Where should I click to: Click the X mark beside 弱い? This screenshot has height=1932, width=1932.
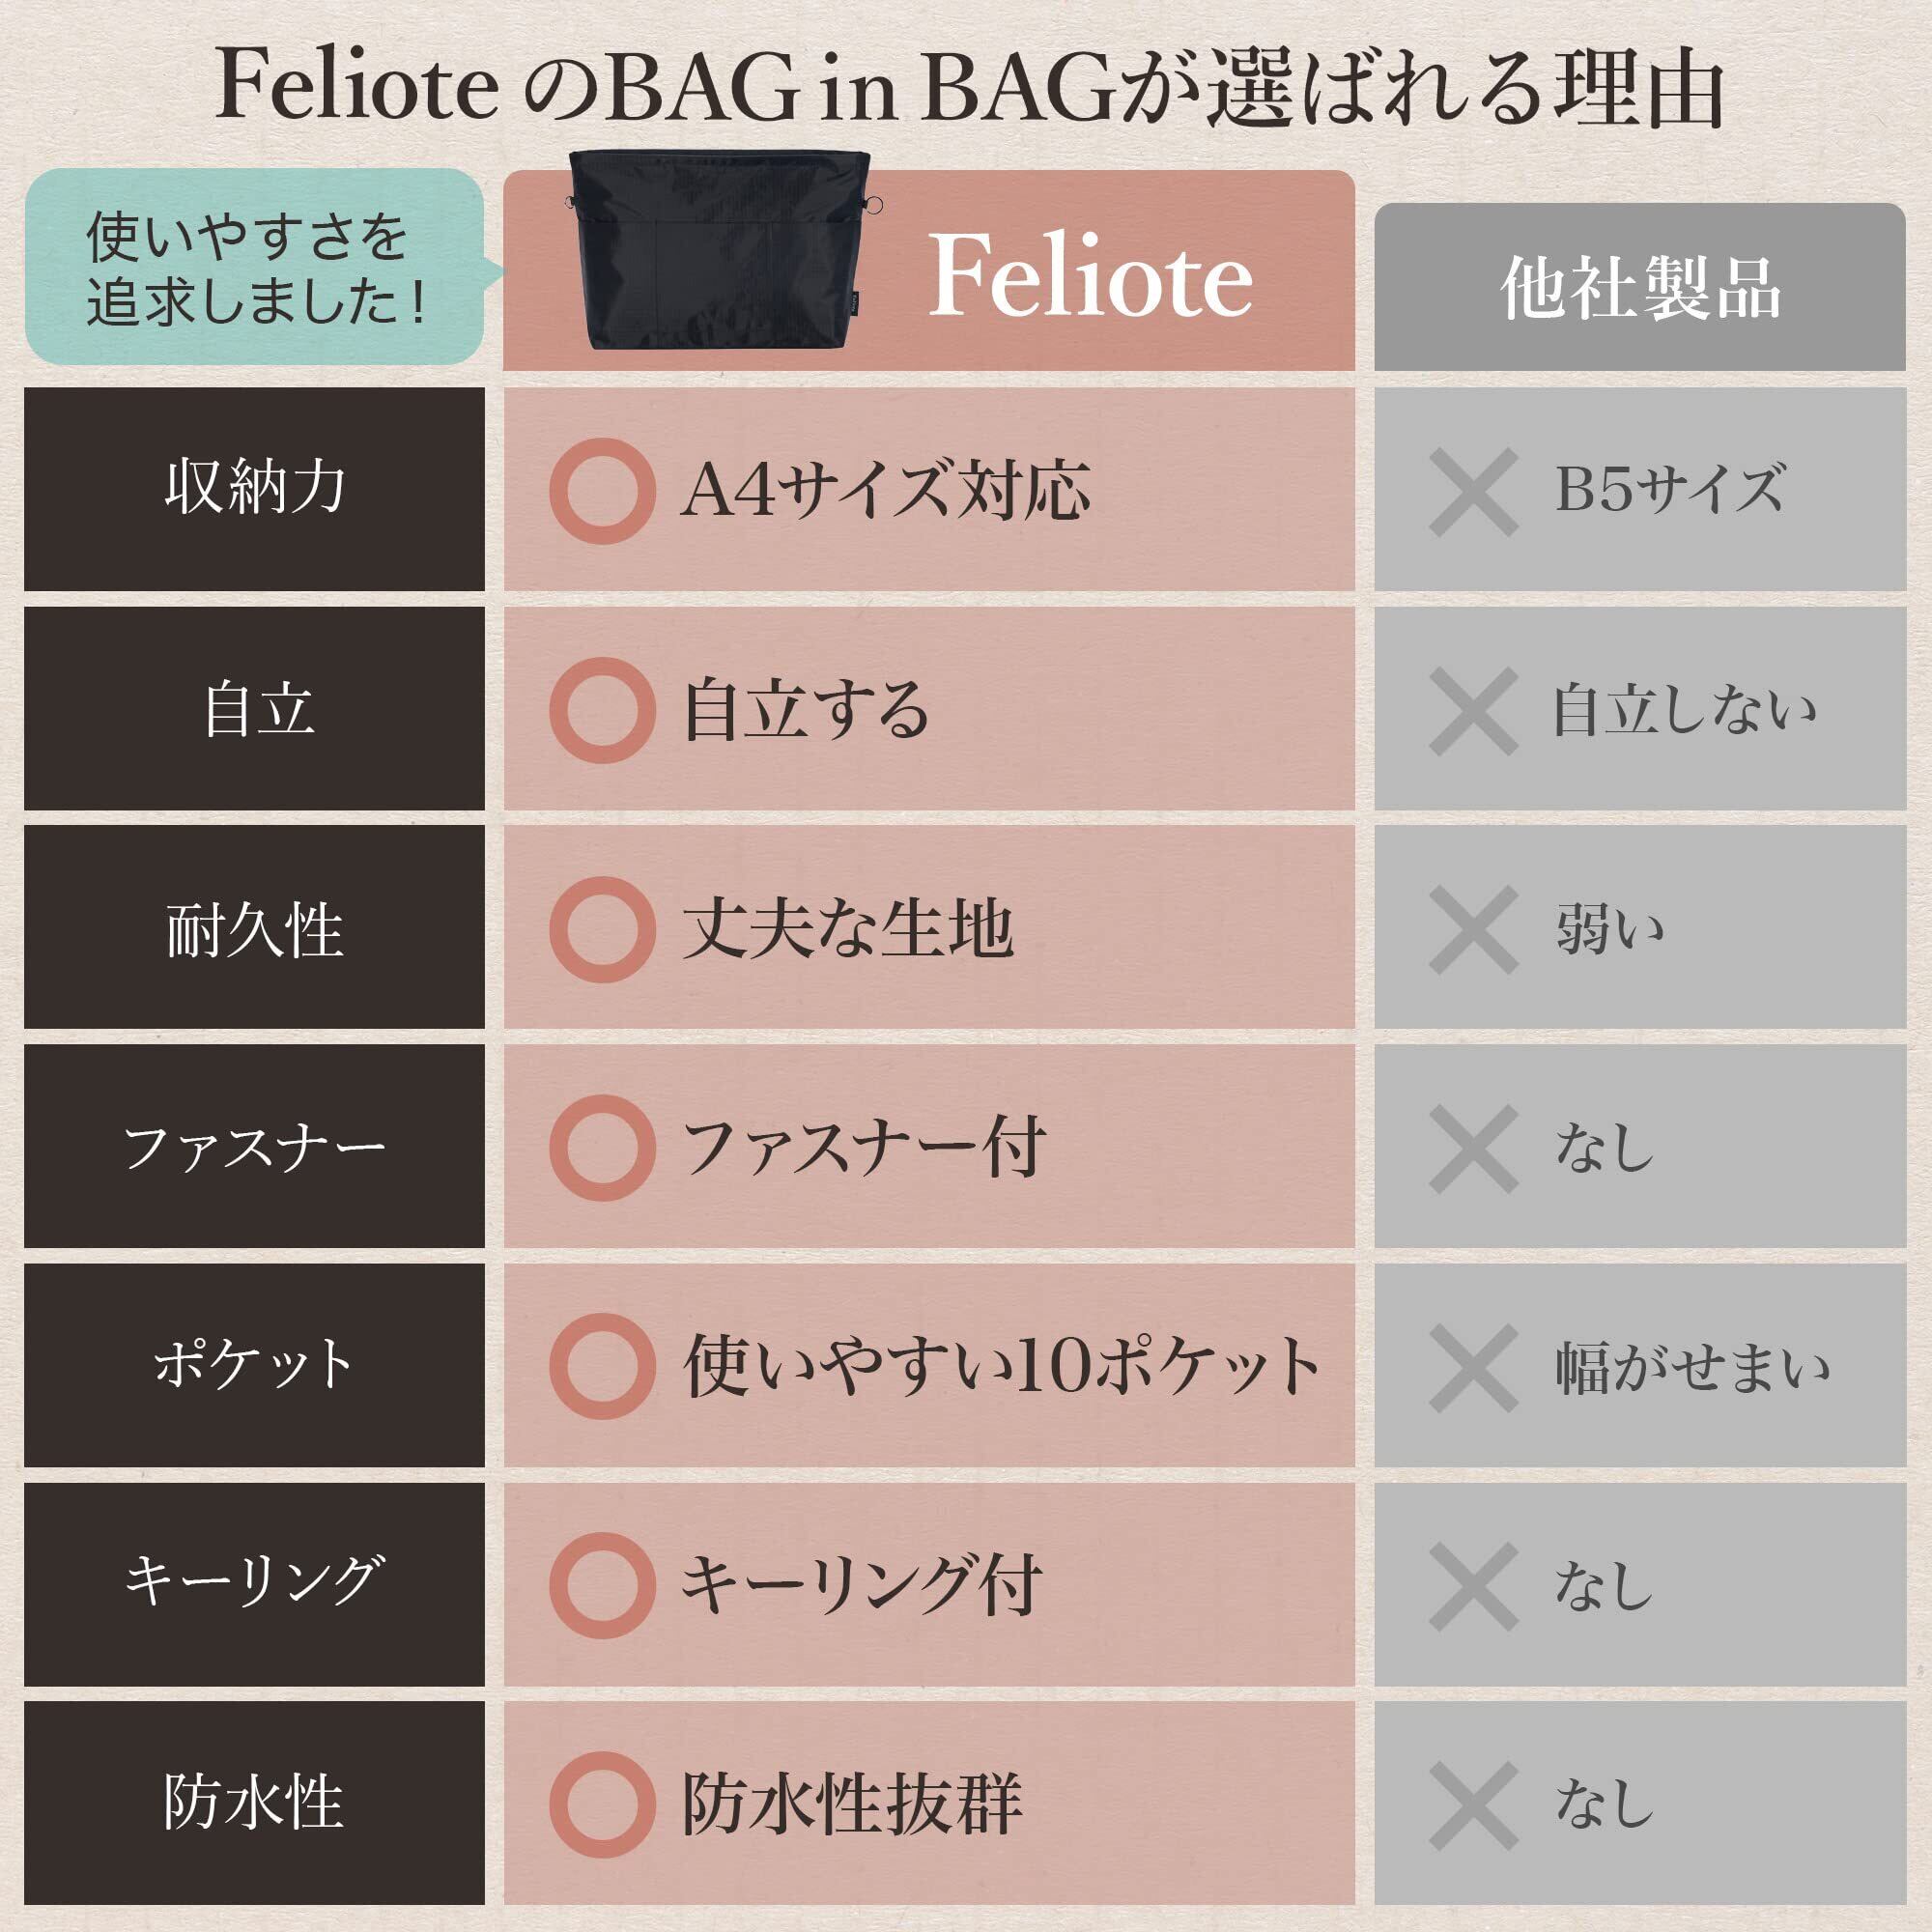click(1473, 929)
